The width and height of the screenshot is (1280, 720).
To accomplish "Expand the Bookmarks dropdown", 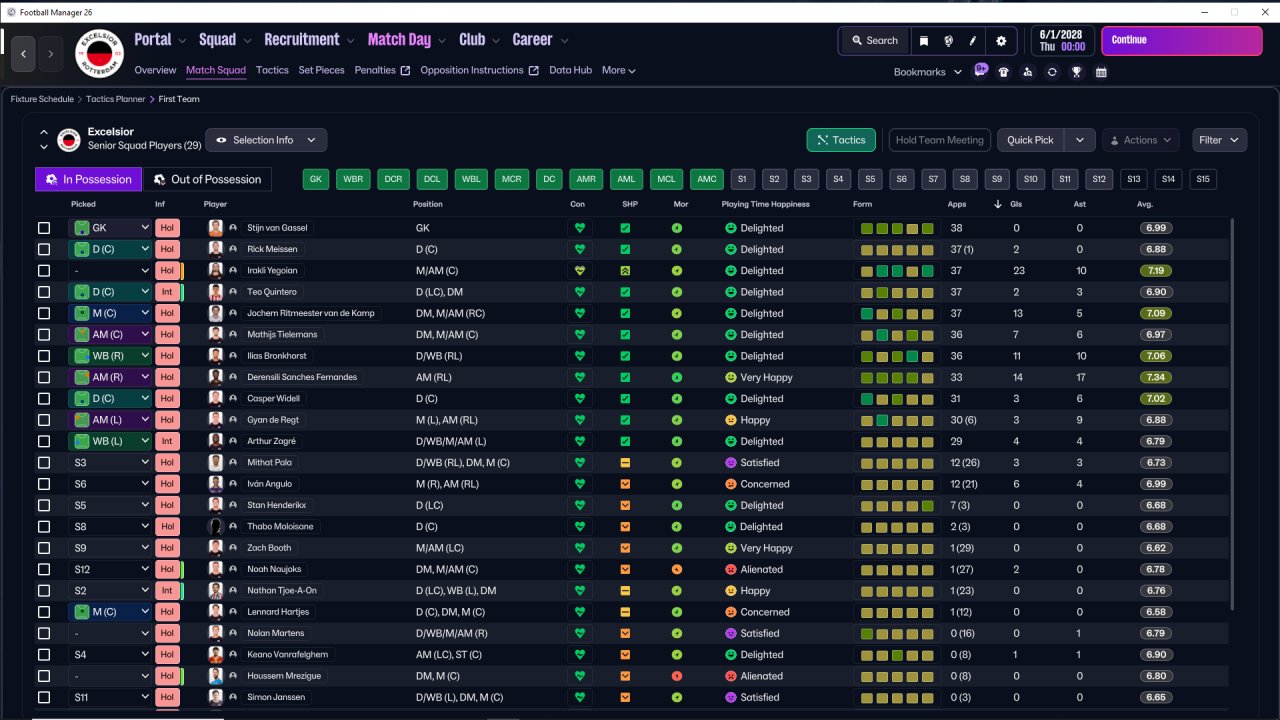I will coord(927,72).
